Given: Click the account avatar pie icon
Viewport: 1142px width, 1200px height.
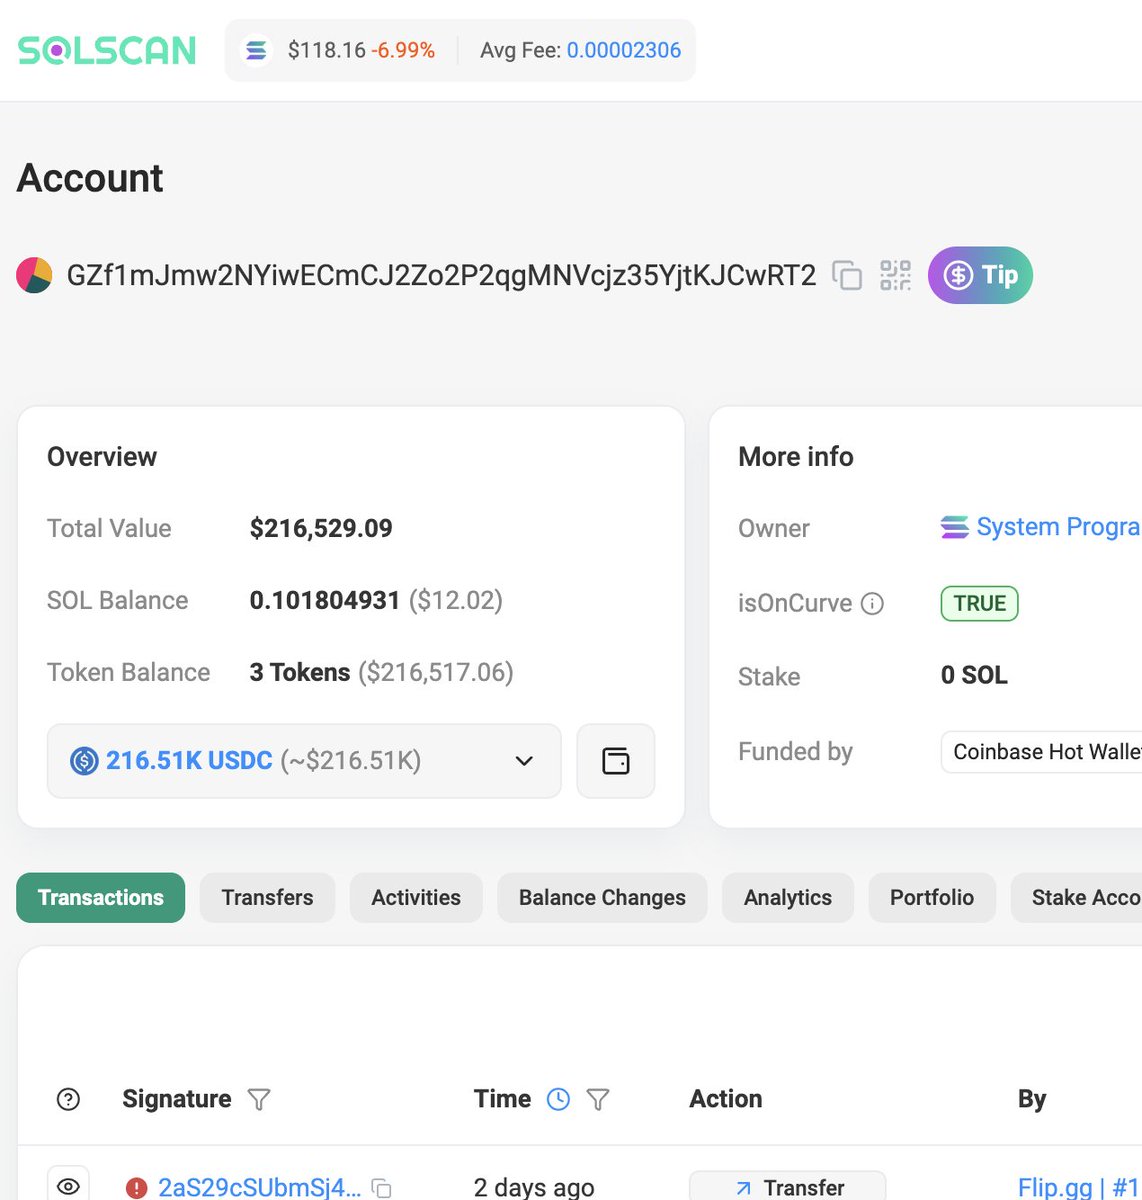Looking at the screenshot, I should (34, 275).
